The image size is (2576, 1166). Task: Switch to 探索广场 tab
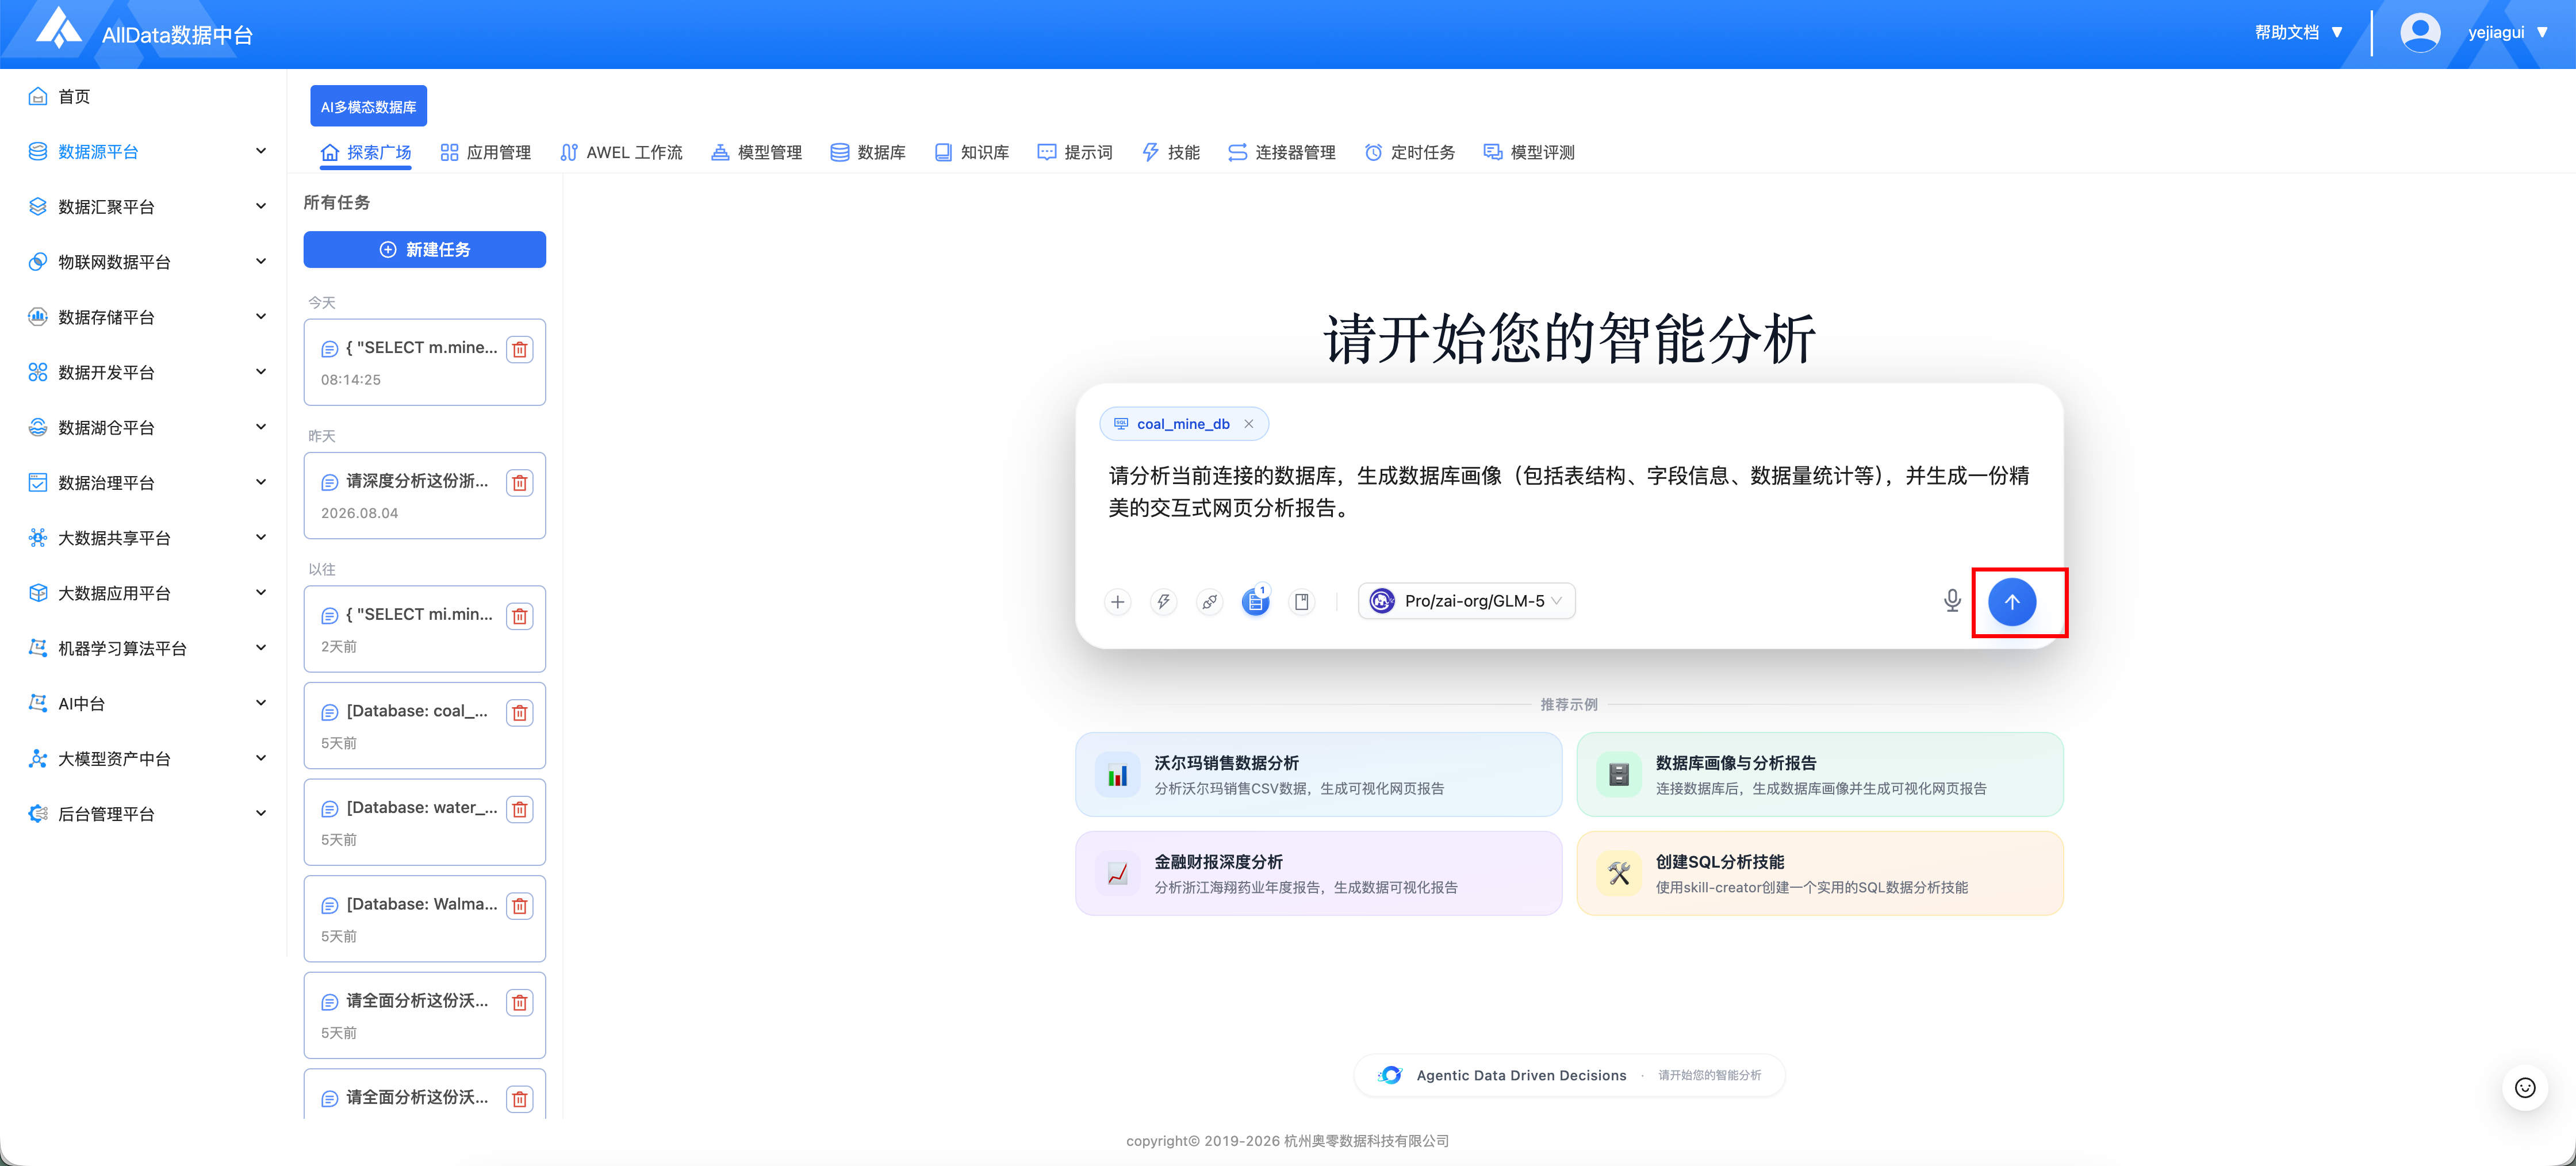(x=366, y=153)
